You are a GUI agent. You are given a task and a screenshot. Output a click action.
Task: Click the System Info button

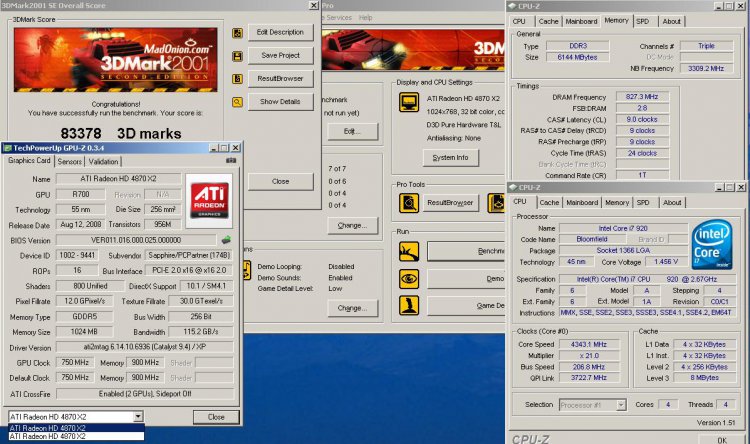coord(451,157)
